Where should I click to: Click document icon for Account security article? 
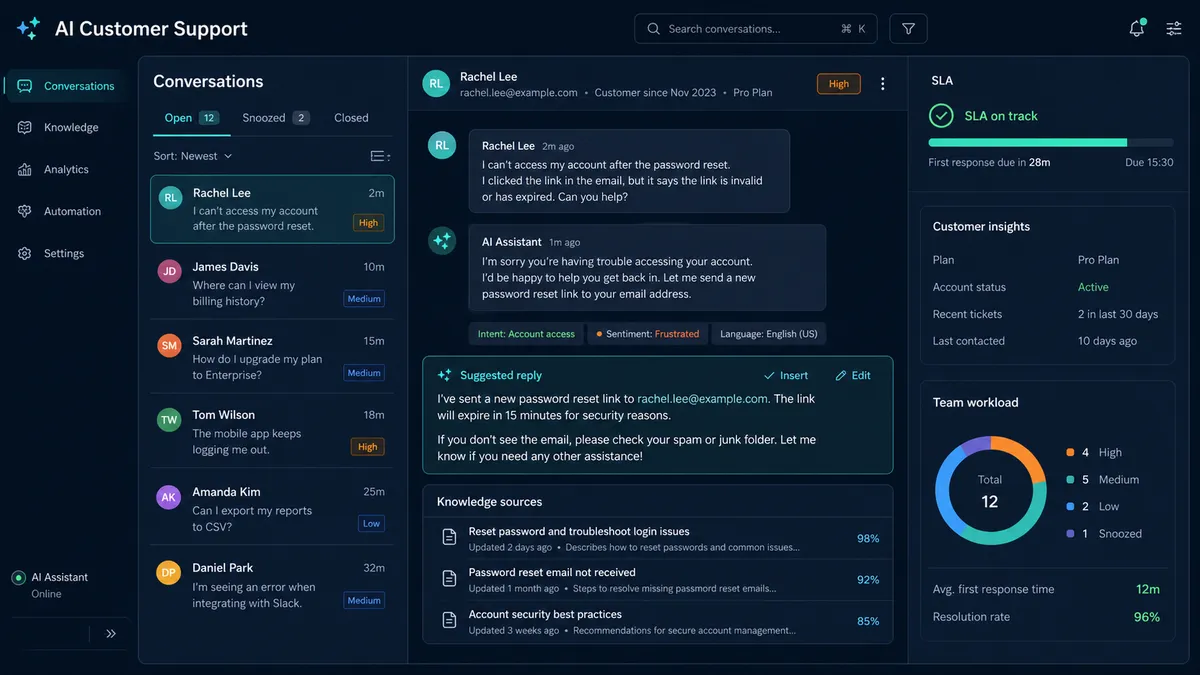coord(449,621)
